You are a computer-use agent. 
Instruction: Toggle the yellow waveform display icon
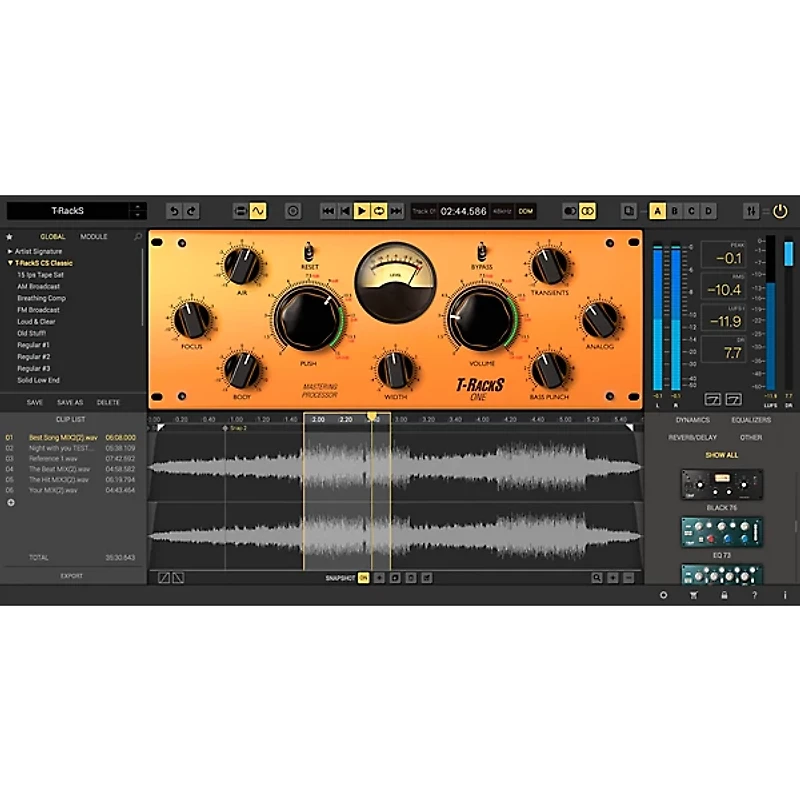pos(258,209)
